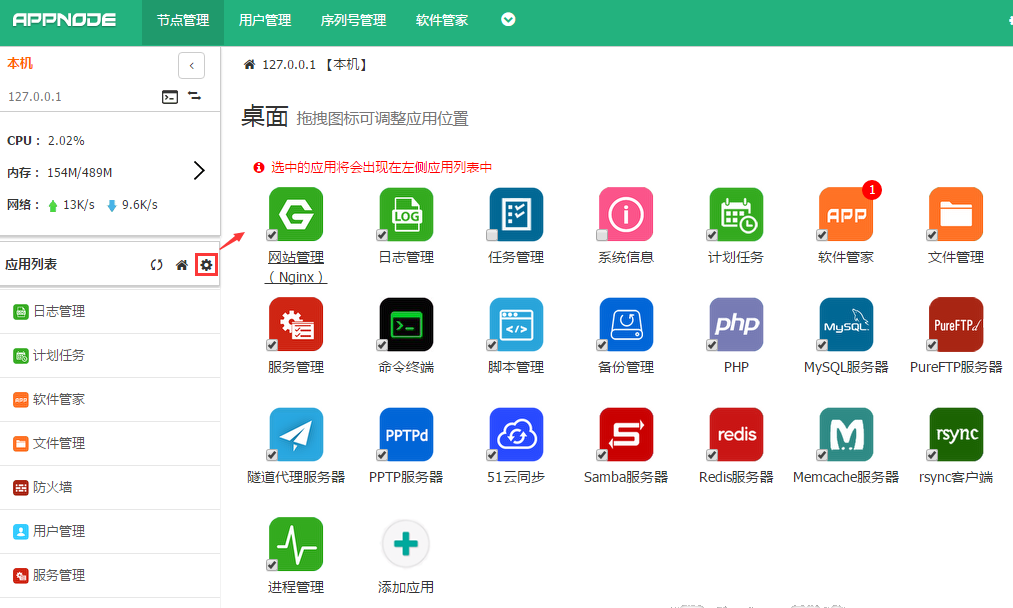This screenshot has height=608, width=1013.
Task: Open the Redis服务器 icon
Action: (x=736, y=434)
